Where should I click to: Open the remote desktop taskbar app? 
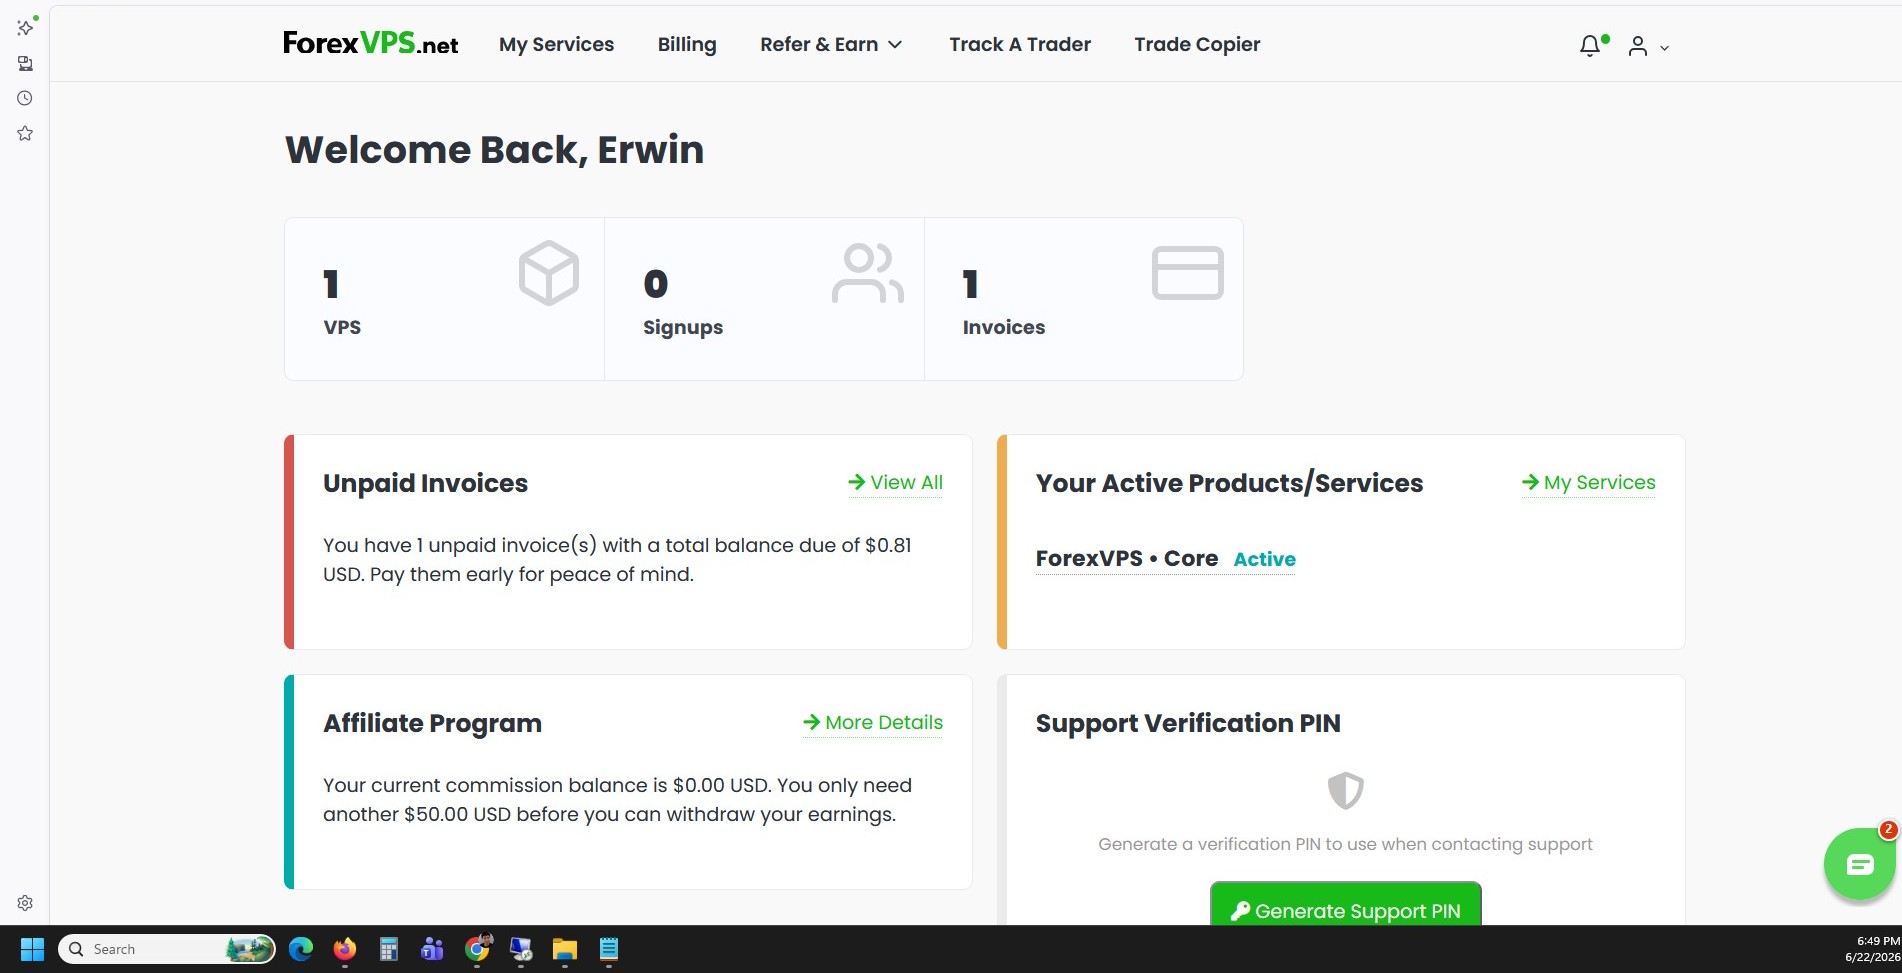521,949
